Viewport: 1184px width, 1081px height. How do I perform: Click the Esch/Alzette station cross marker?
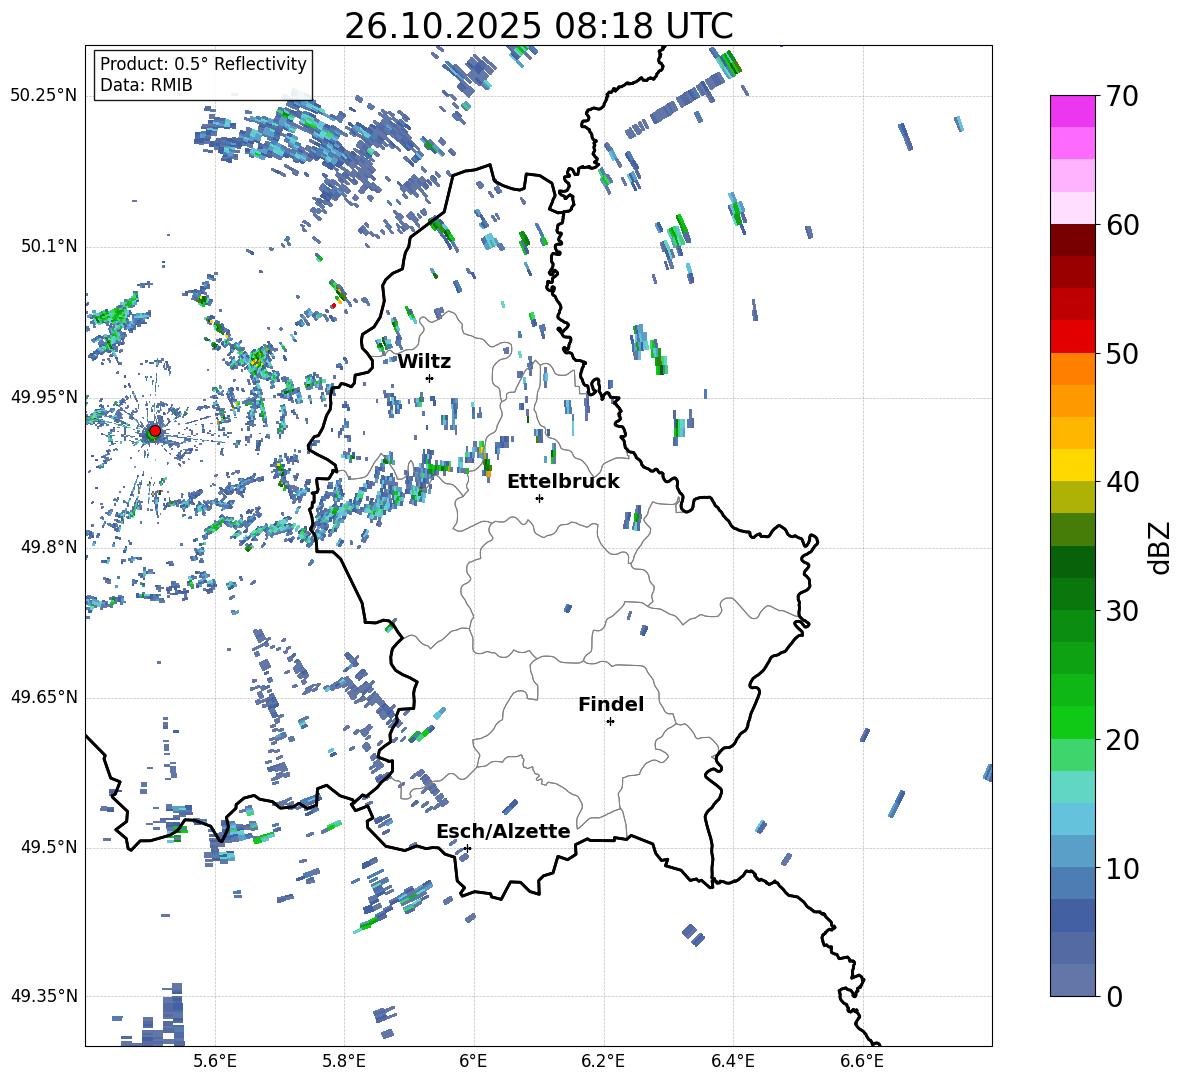click(467, 848)
